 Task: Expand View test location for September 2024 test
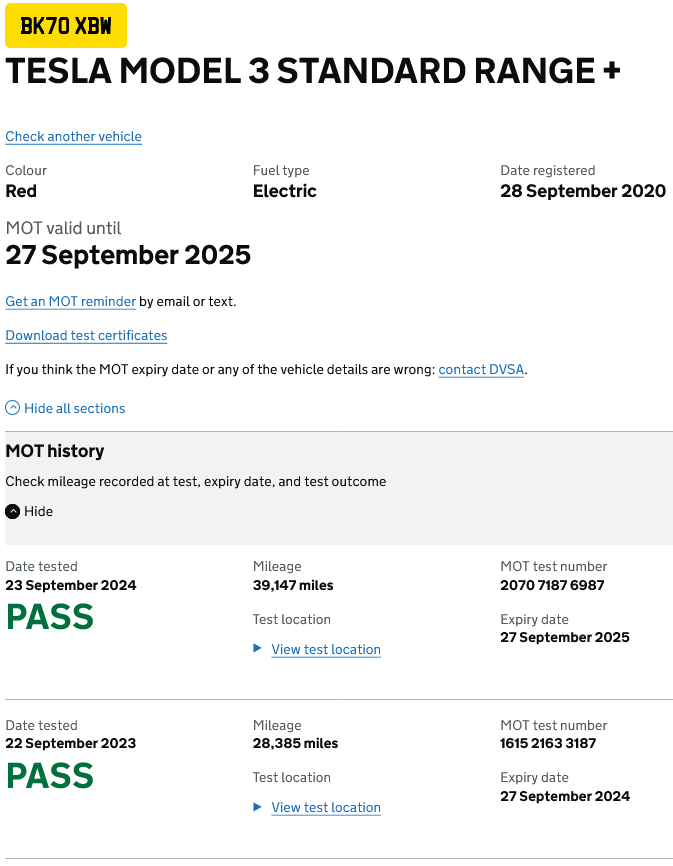[x=326, y=650]
